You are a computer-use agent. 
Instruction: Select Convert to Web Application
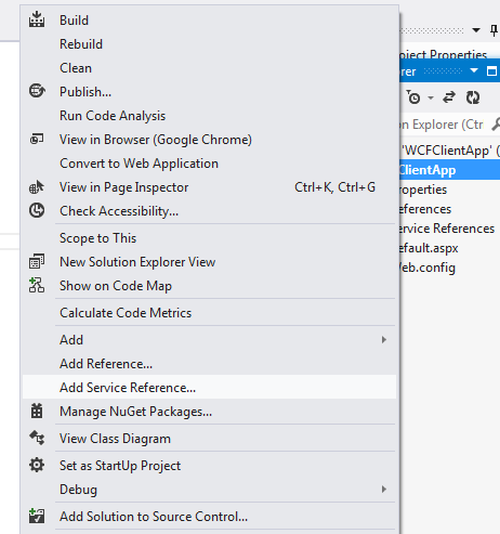(209, 163)
